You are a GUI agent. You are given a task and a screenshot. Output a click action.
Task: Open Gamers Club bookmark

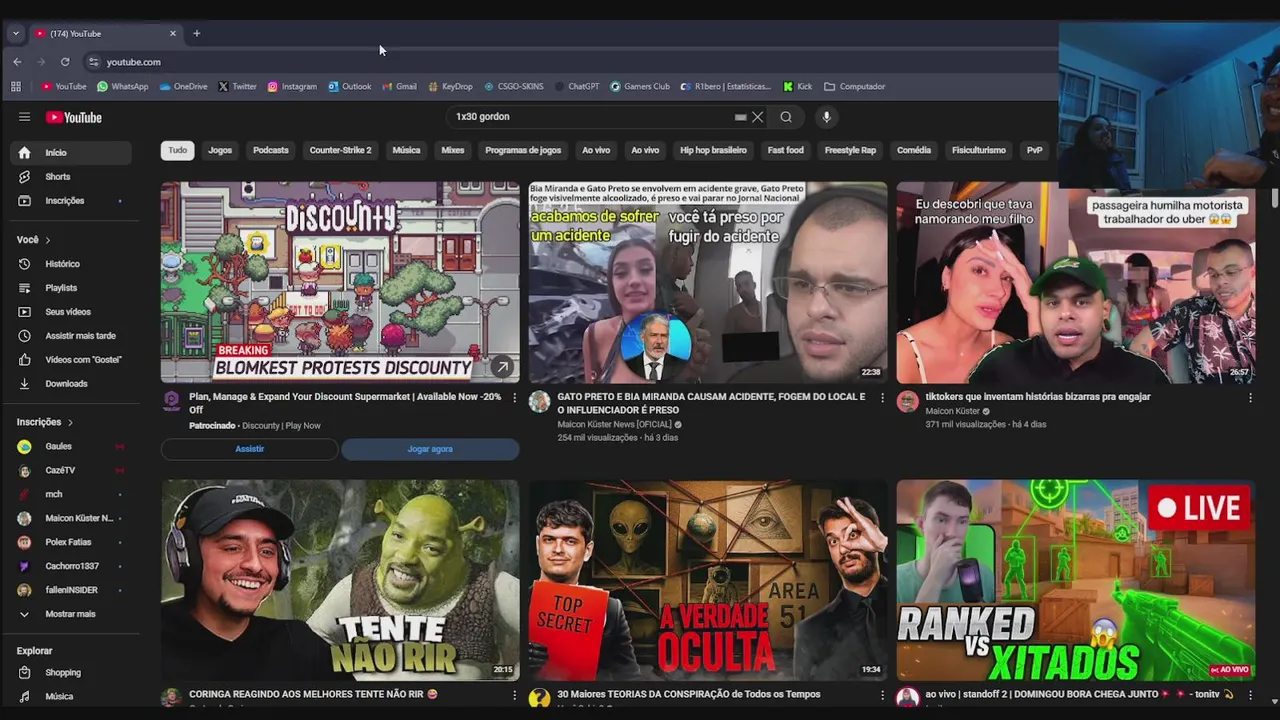tap(640, 87)
